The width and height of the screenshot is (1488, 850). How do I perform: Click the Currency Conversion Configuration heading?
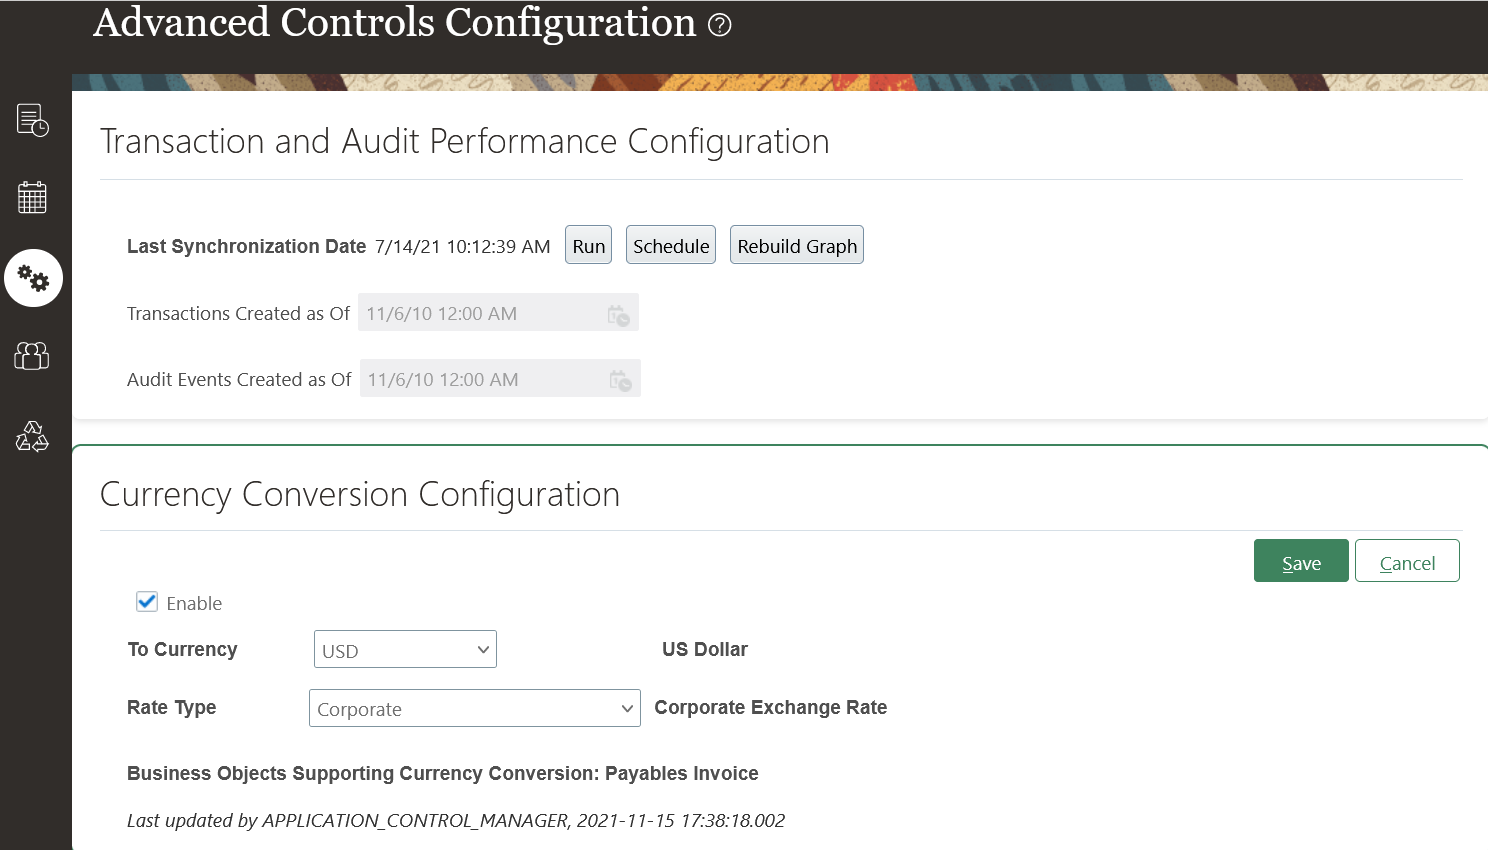click(360, 495)
